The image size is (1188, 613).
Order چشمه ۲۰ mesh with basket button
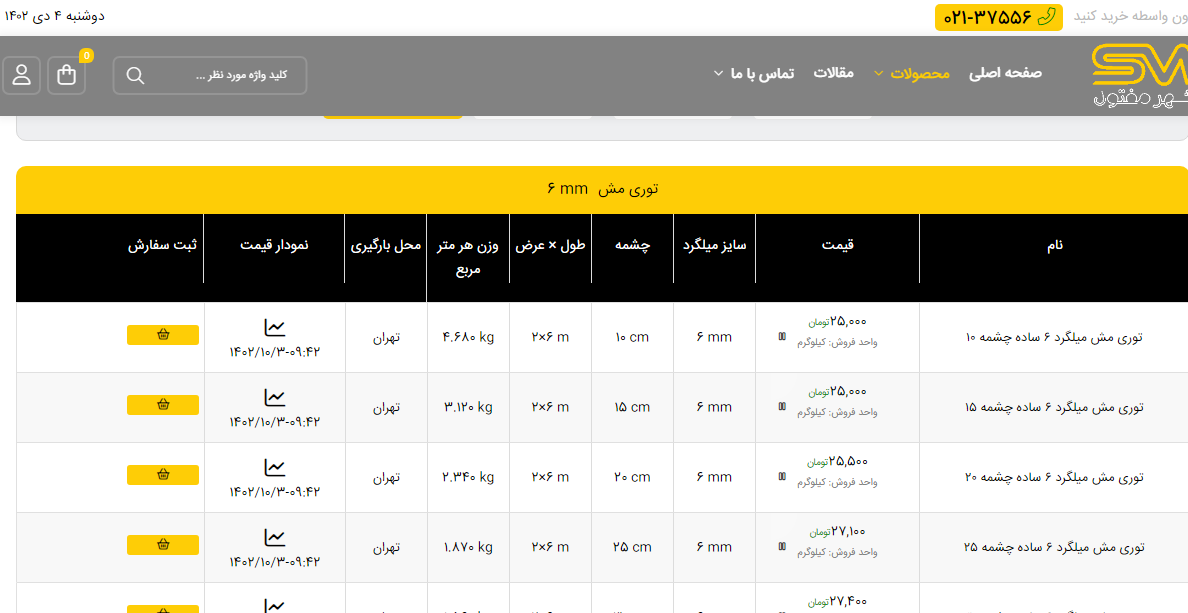click(163, 475)
